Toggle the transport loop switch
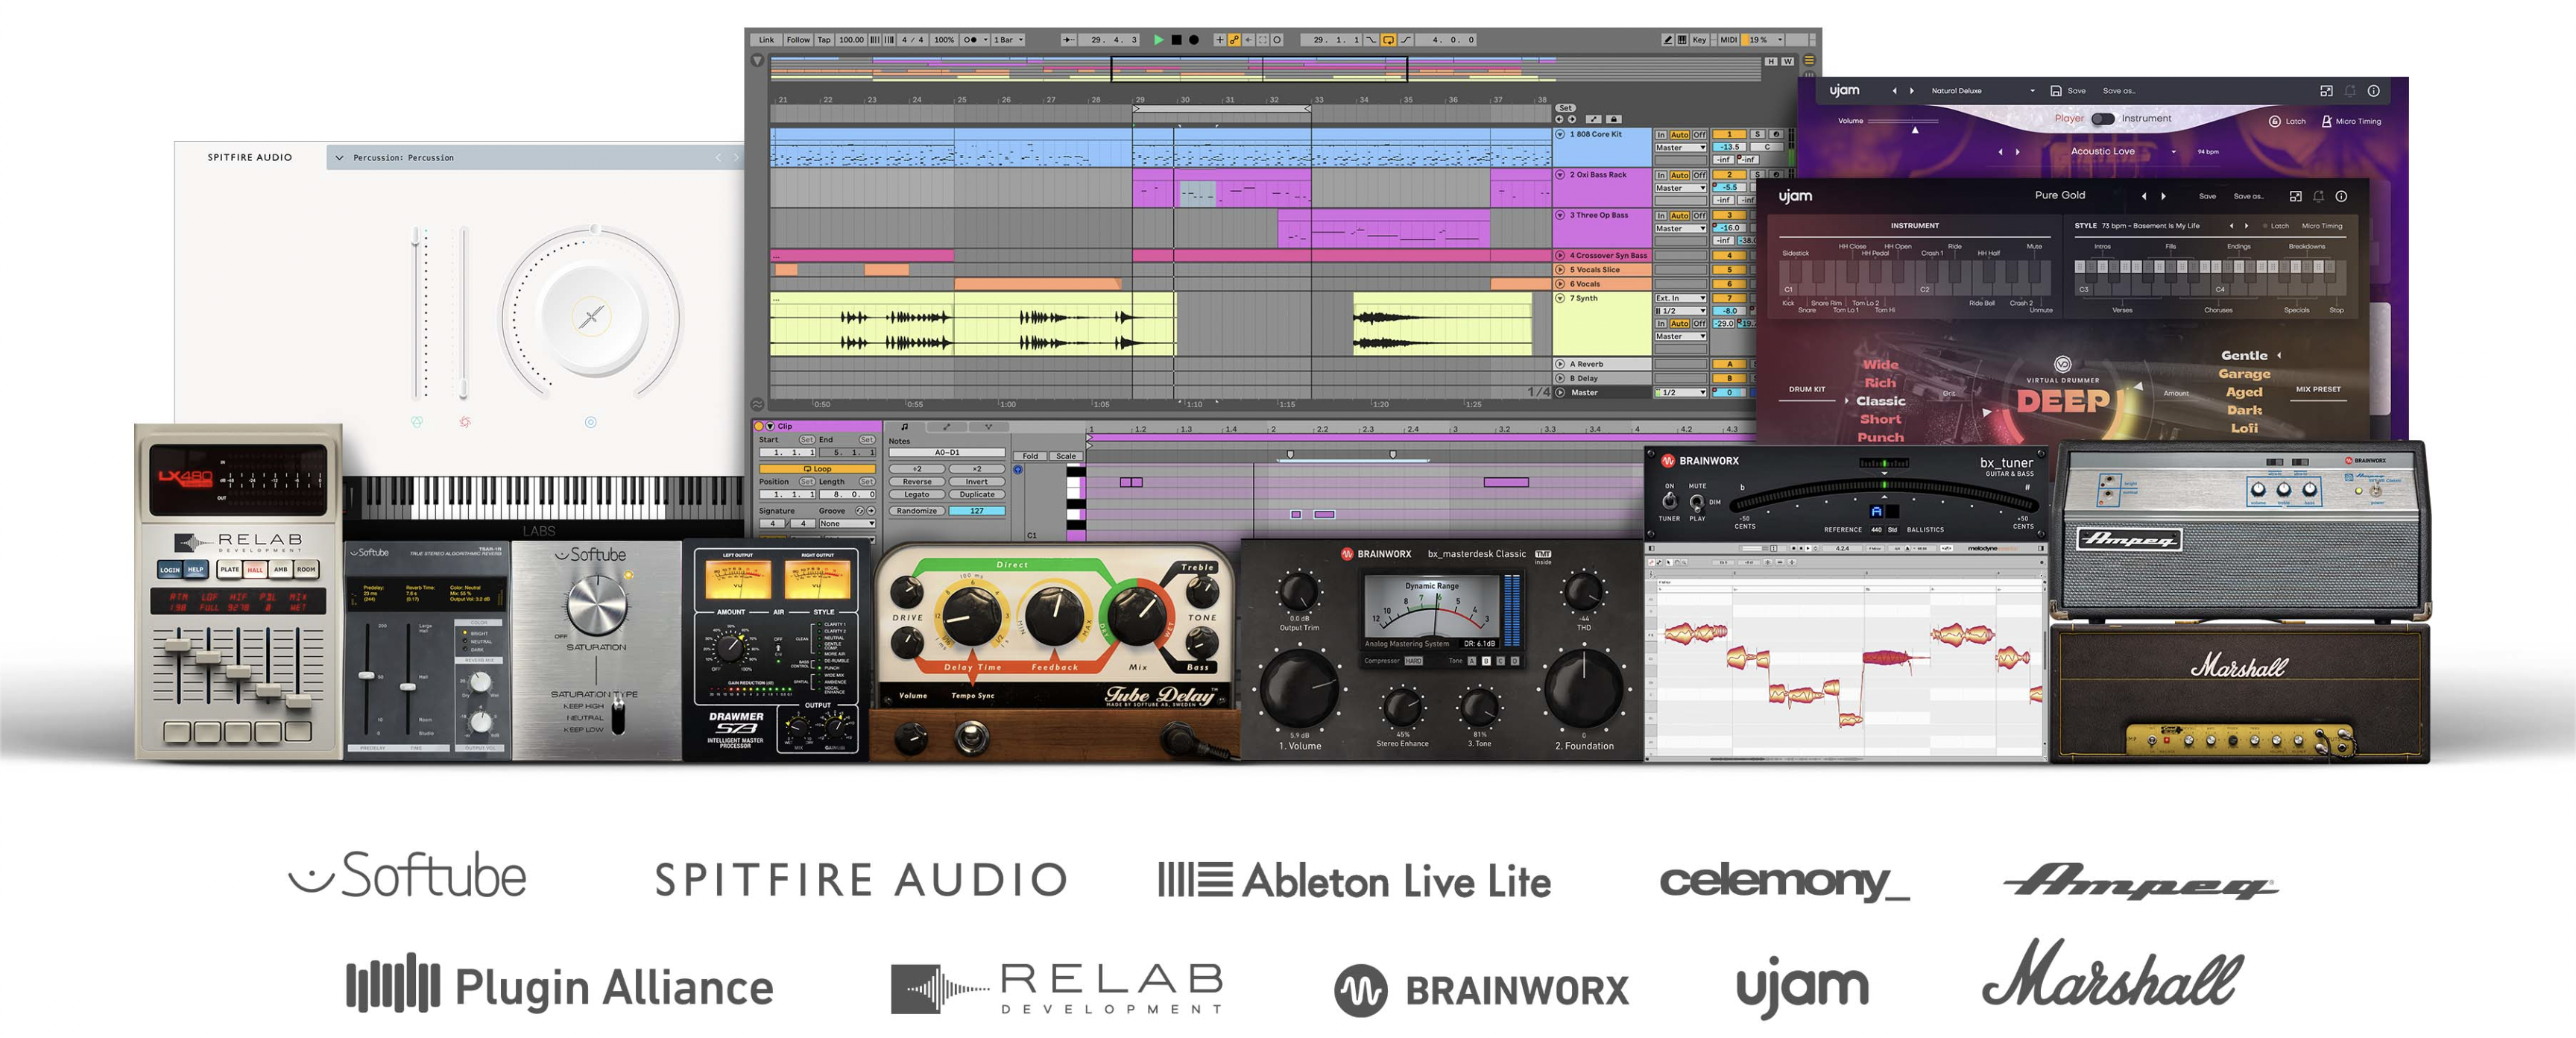Screen dimensions: 2576x1038 [1388, 40]
